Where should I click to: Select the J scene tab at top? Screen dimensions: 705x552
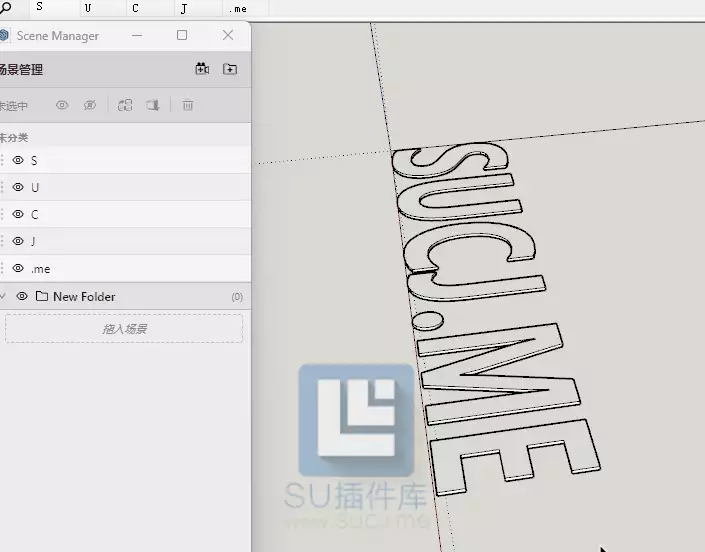[198, 9]
